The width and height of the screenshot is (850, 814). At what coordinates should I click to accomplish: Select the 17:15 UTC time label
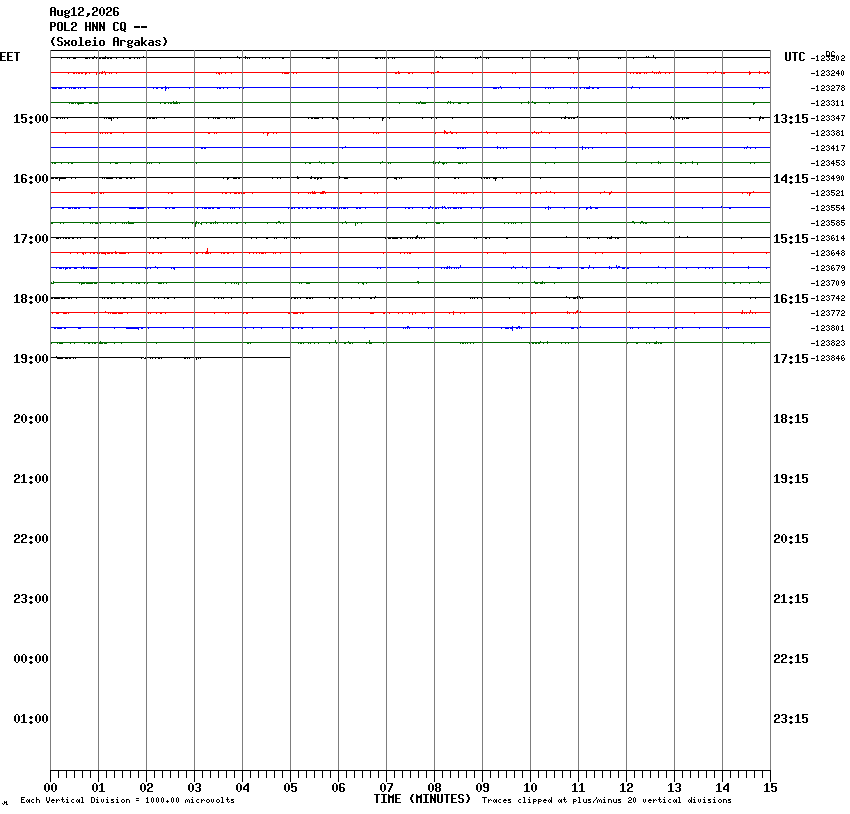coord(790,359)
